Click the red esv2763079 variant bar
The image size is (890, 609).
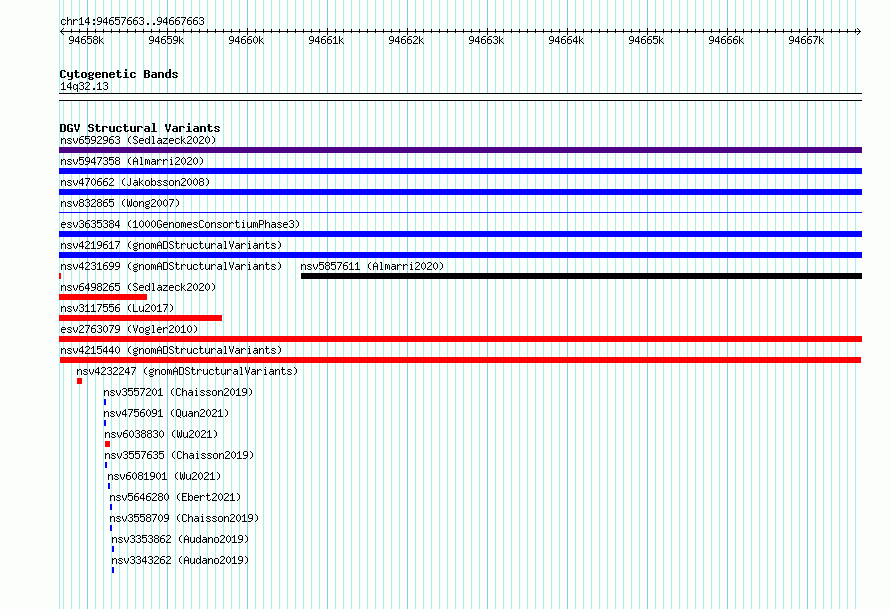point(460,339)
